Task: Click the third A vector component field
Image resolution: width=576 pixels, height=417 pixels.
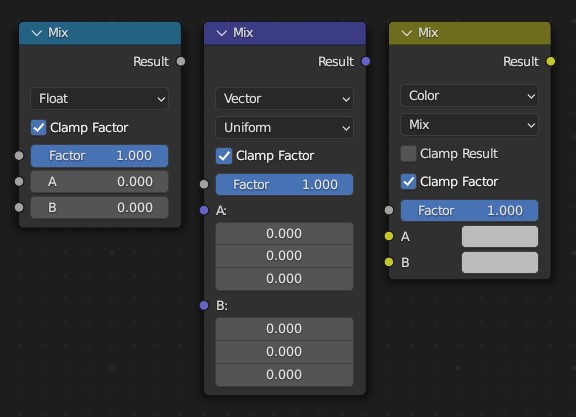Action: (x=284, y=278)
